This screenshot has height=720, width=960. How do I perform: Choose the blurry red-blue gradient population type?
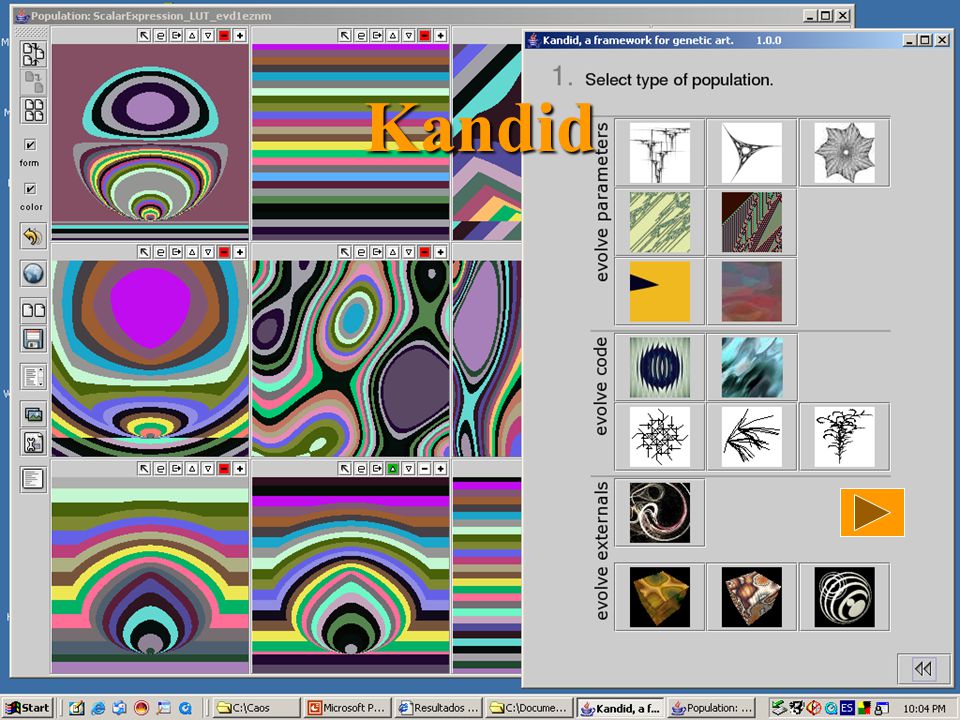752,291
